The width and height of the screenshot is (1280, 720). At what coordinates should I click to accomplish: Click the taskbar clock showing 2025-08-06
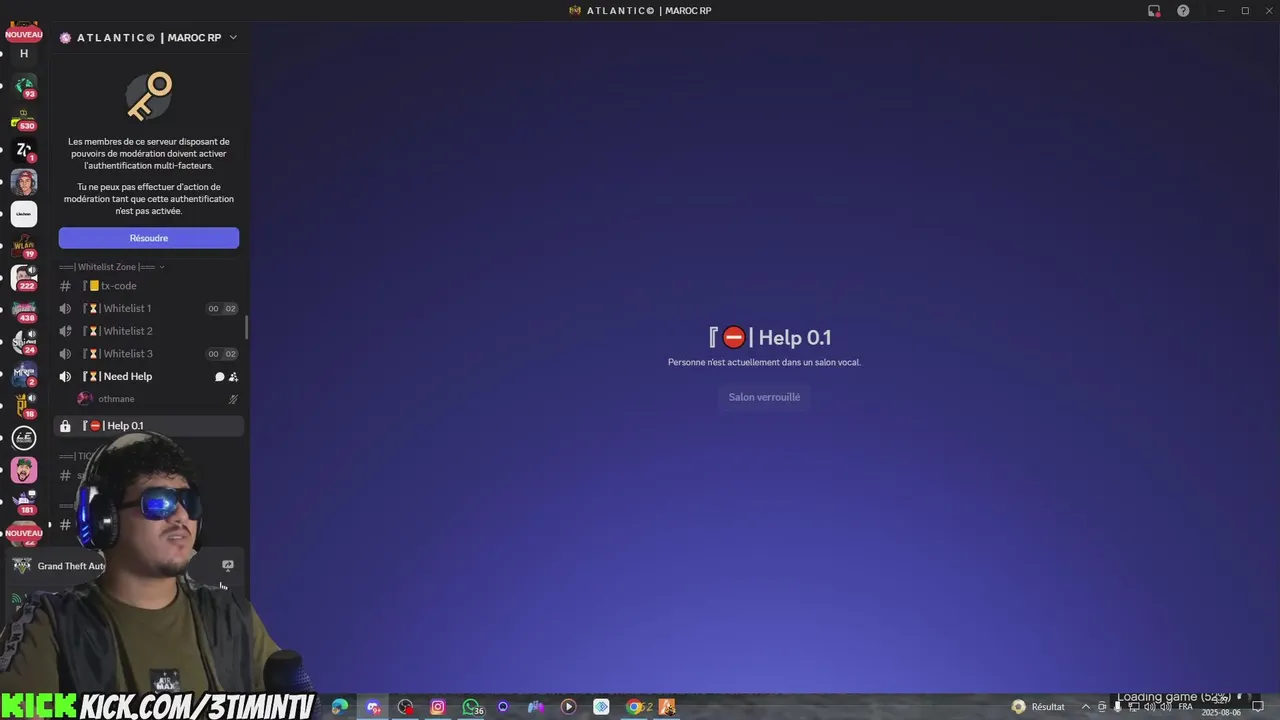click(x=1221, y=707)
